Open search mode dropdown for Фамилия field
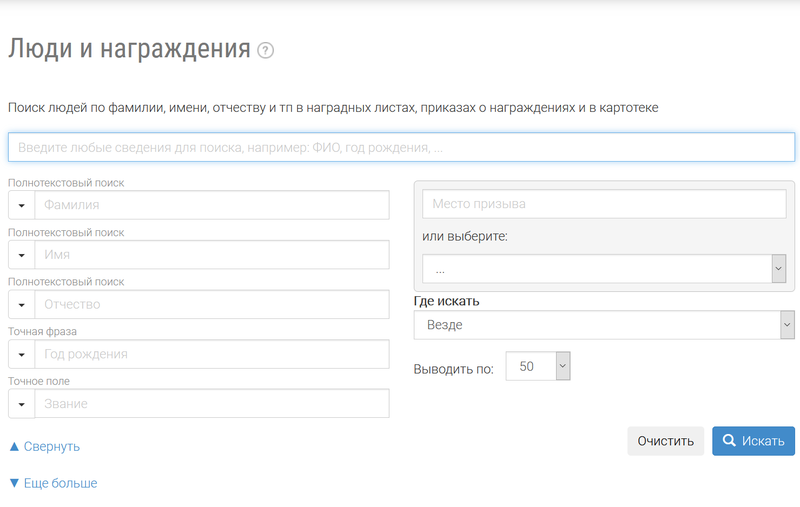Viewport: 800px width, 507px height. coord(21,205)
